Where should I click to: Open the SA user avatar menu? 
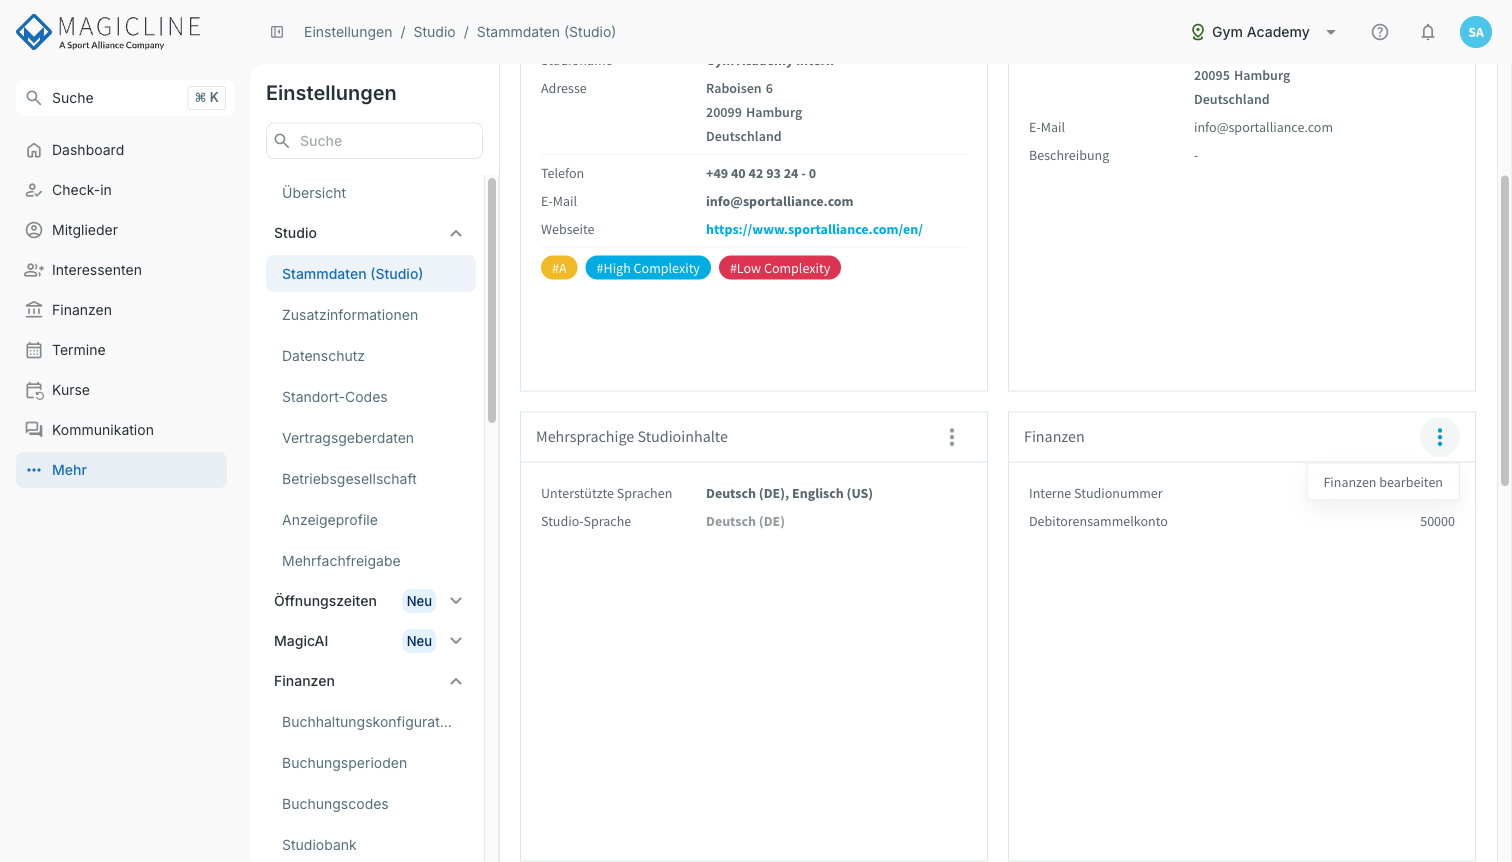coord(1476,32)
